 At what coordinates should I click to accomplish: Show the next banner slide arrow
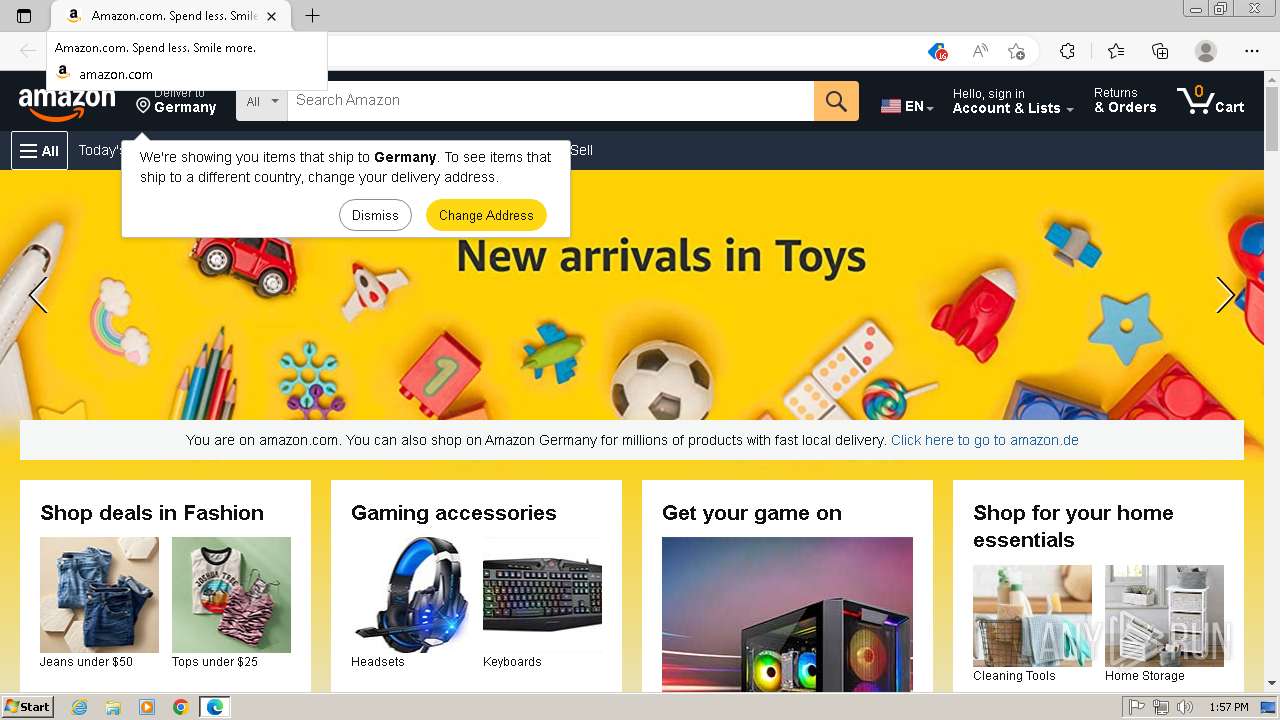click(1225, 295)
